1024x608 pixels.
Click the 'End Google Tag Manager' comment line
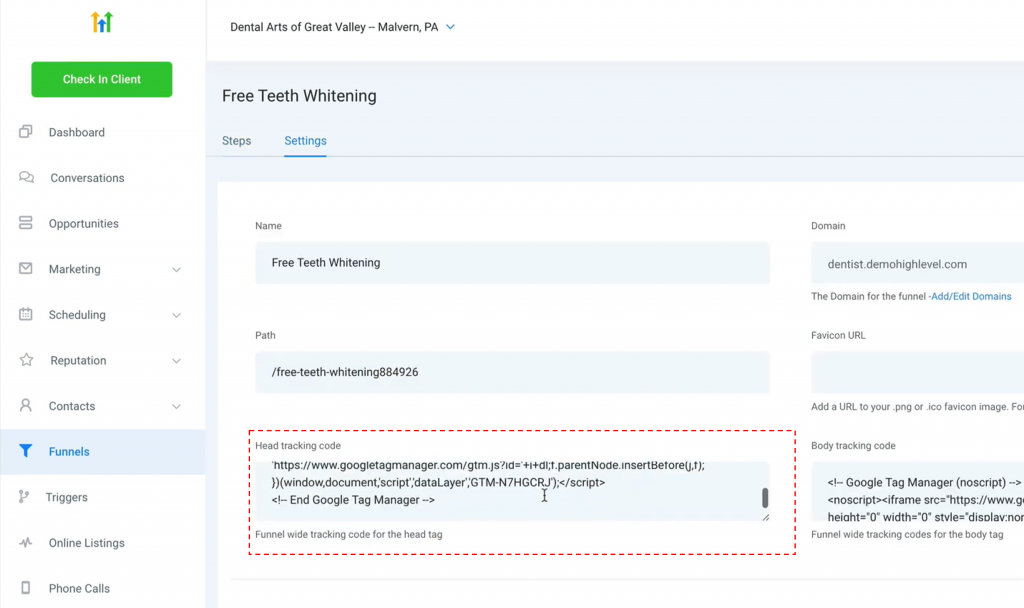coord(353,500)
